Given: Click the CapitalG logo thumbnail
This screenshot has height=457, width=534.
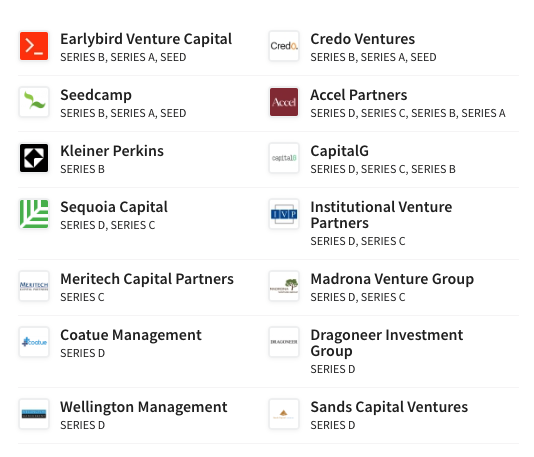Looking at the screenshot, I should click(284, 158).
